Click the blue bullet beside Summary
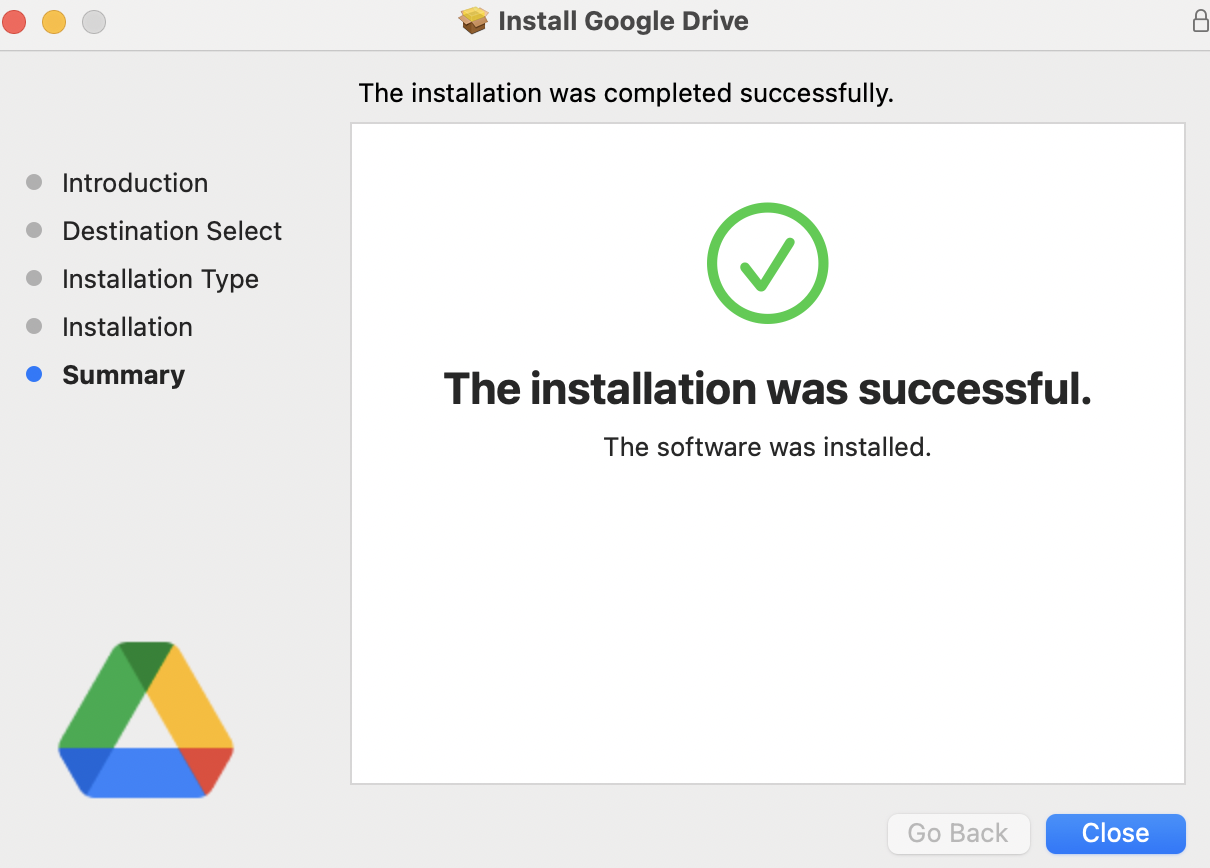 [34, 375]
